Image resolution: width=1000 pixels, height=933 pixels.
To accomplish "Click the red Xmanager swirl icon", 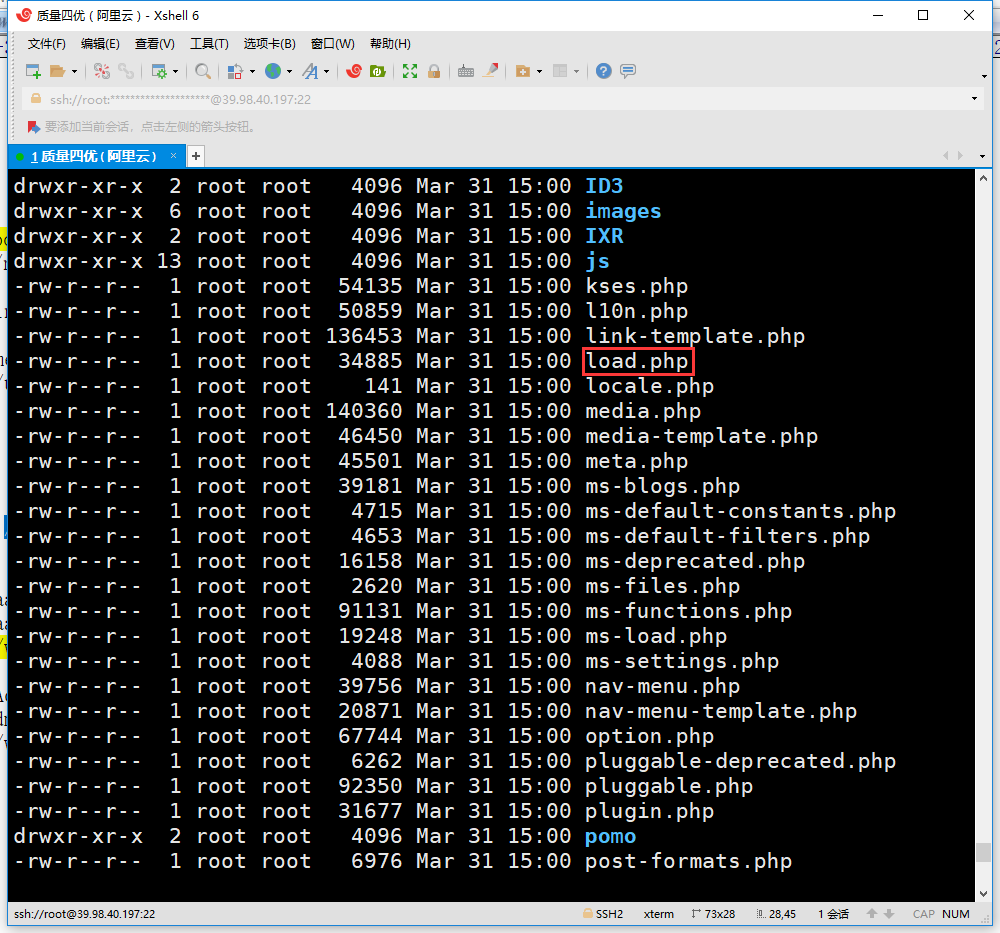I will [353, 71].
